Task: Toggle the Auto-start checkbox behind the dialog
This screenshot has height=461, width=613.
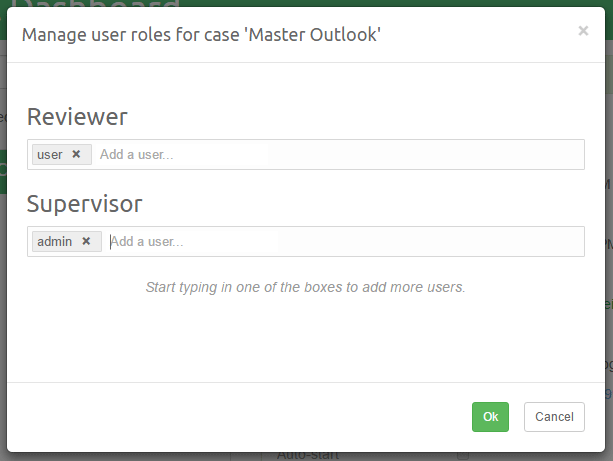Action: [461, 456]
